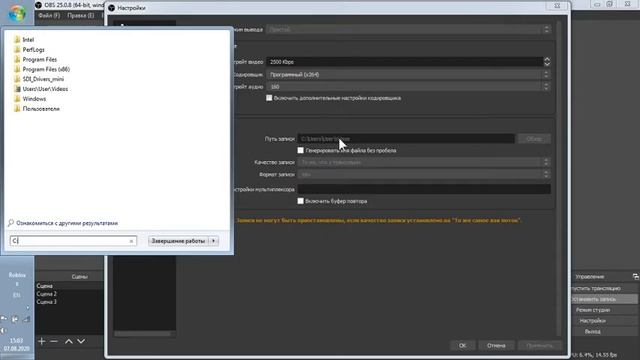Open the volume speaker tray icon
640x360 pixels.
[x=3, y=331]
